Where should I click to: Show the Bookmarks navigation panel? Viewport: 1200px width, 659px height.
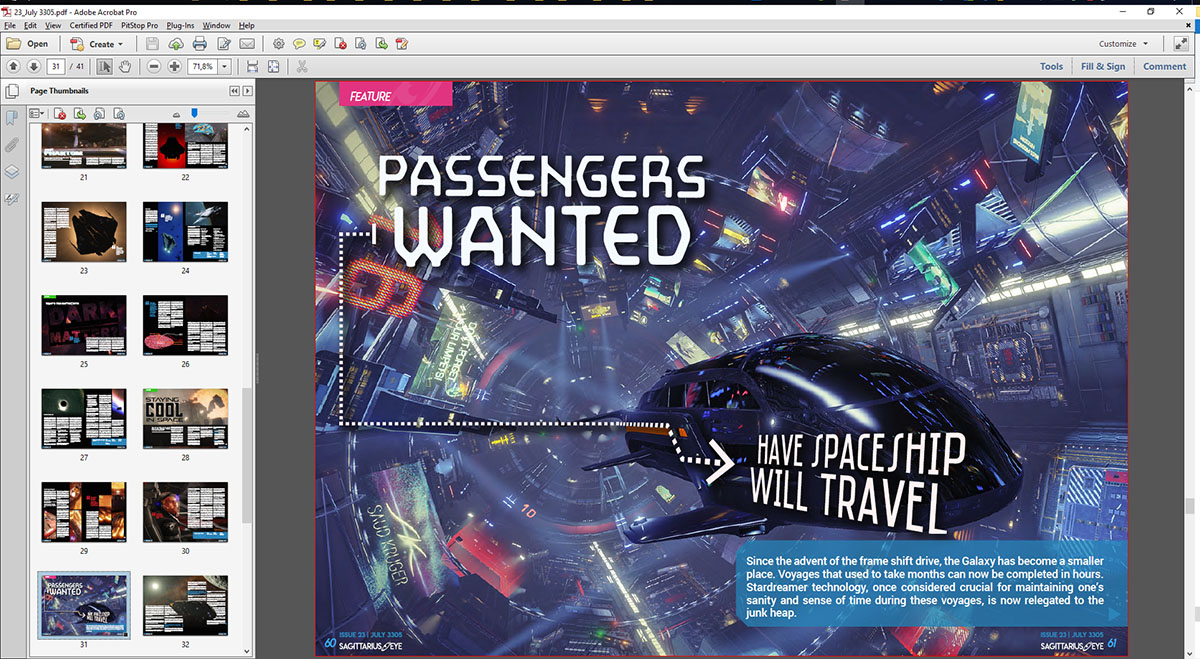click(x=12, y=119)
